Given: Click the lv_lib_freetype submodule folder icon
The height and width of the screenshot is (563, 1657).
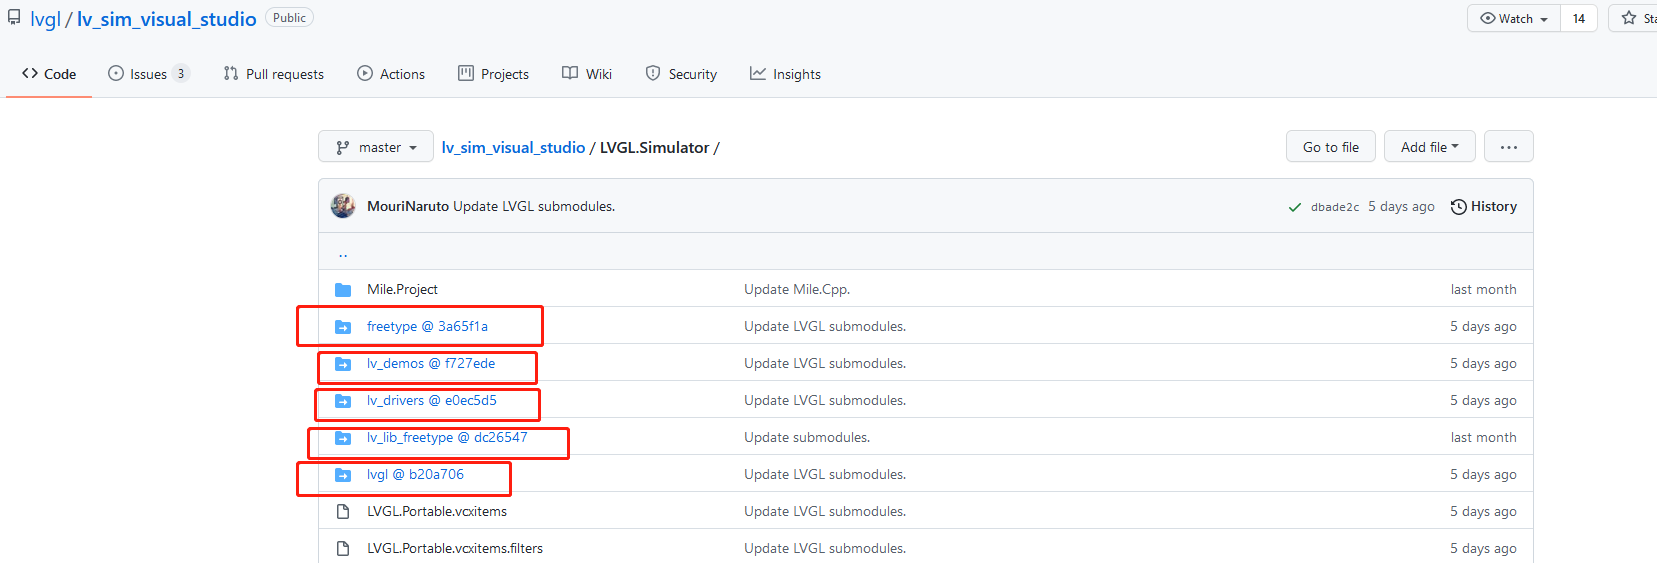Looking at the screenshot, I should coord(343,437).
